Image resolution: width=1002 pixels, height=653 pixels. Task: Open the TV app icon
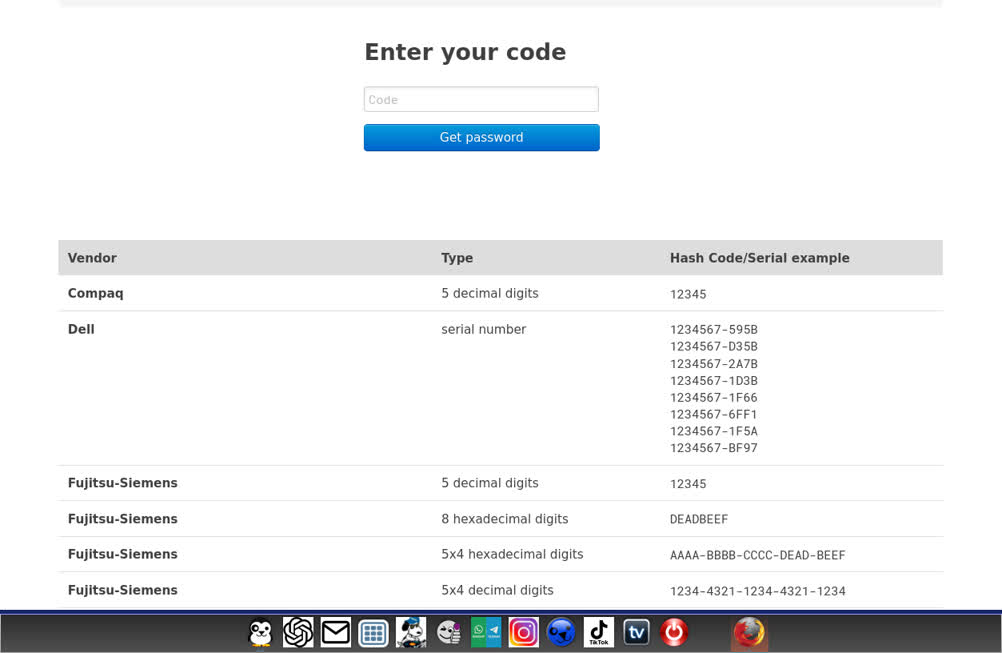[636, 633]
